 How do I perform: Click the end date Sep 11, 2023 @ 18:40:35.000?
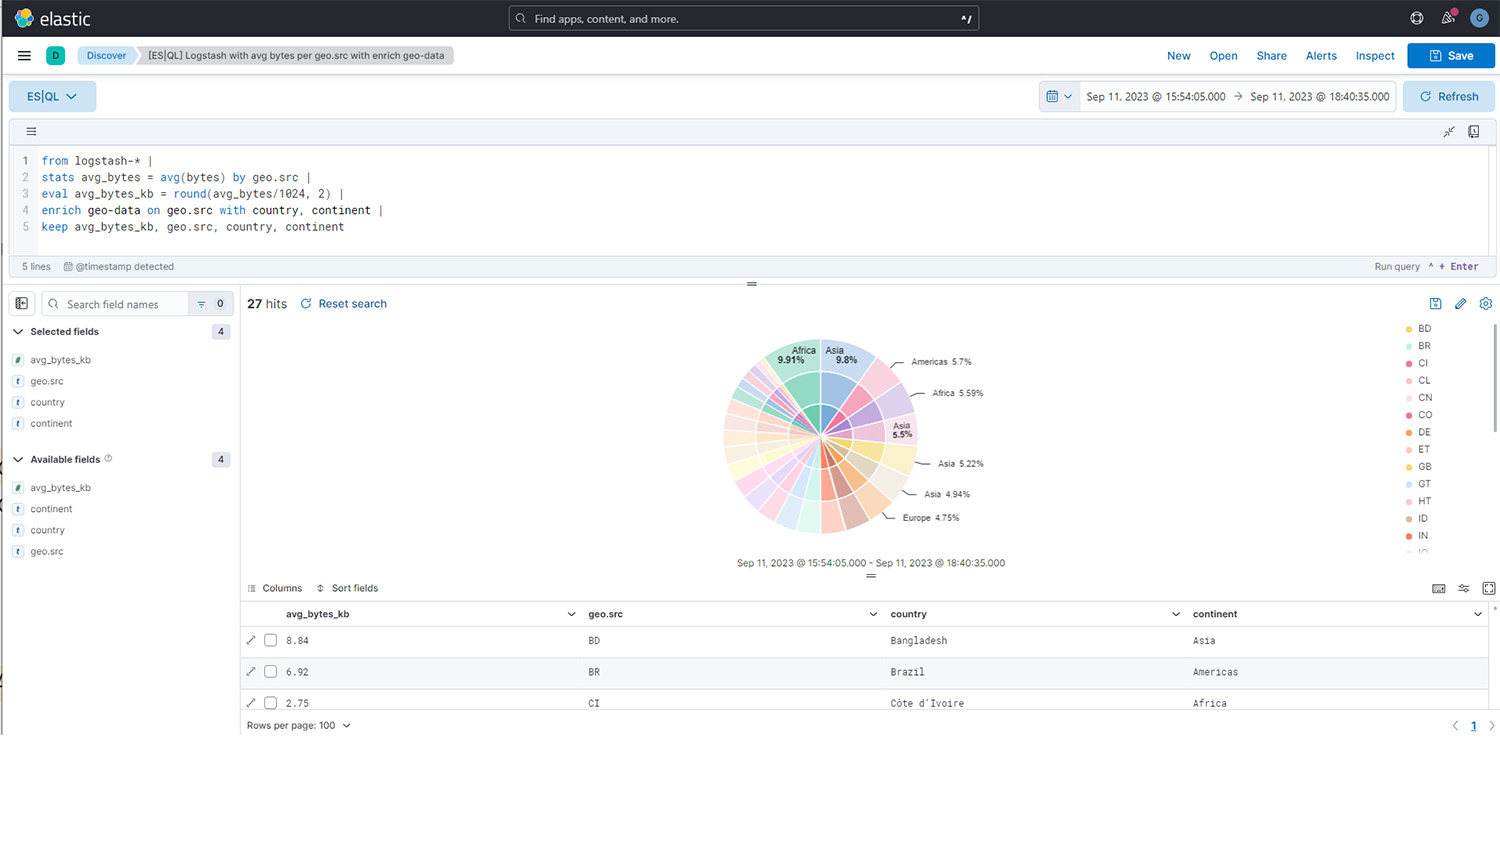click(x=1319, y=97)
